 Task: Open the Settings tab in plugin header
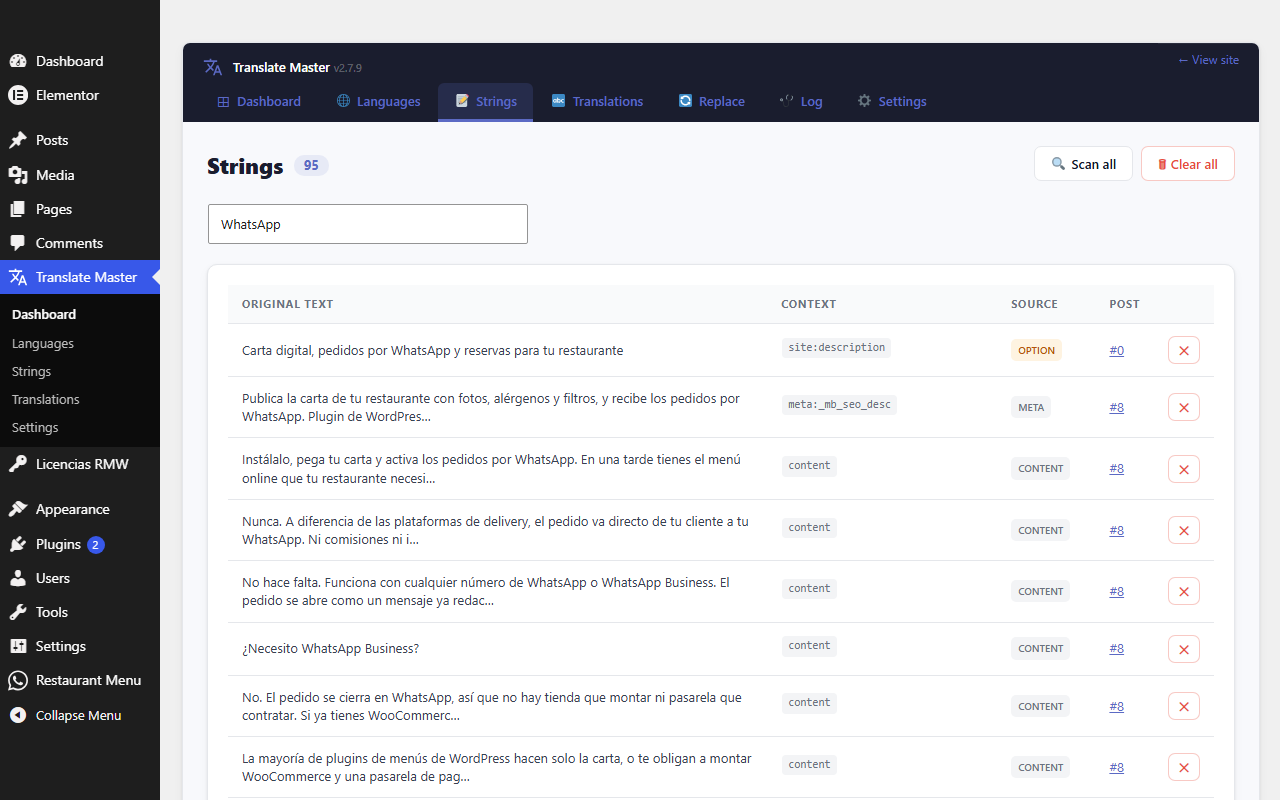892,101
